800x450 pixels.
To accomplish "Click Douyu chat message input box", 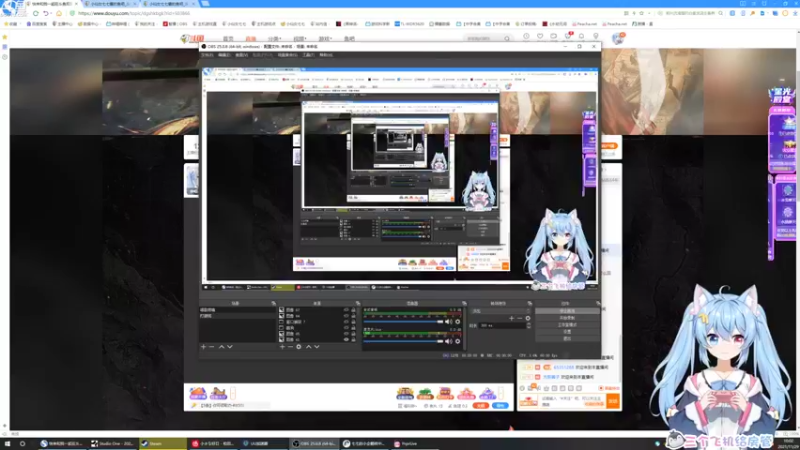I will point(572,402).
